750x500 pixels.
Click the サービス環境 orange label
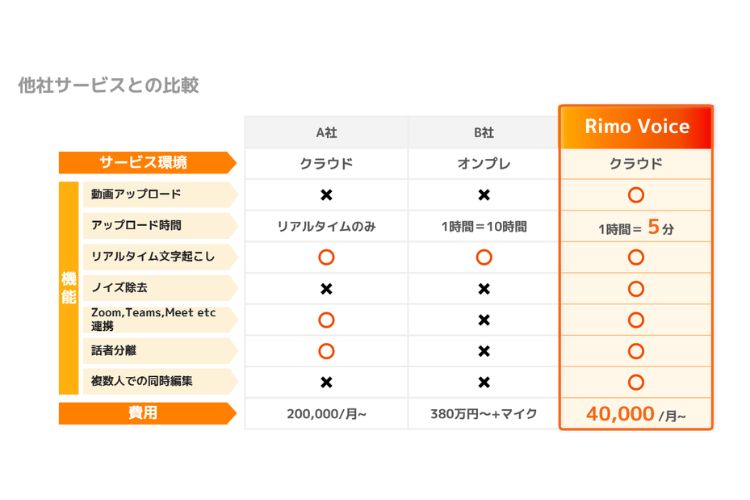[147, 163]
